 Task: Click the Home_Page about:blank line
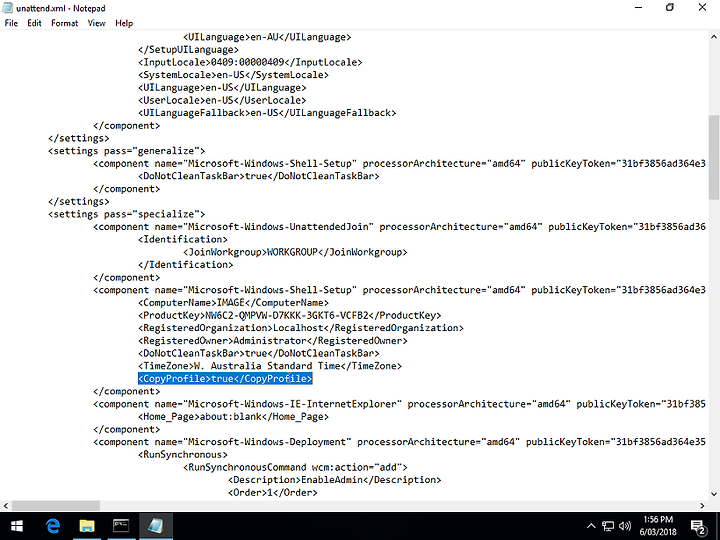click(x=233, y=416)
